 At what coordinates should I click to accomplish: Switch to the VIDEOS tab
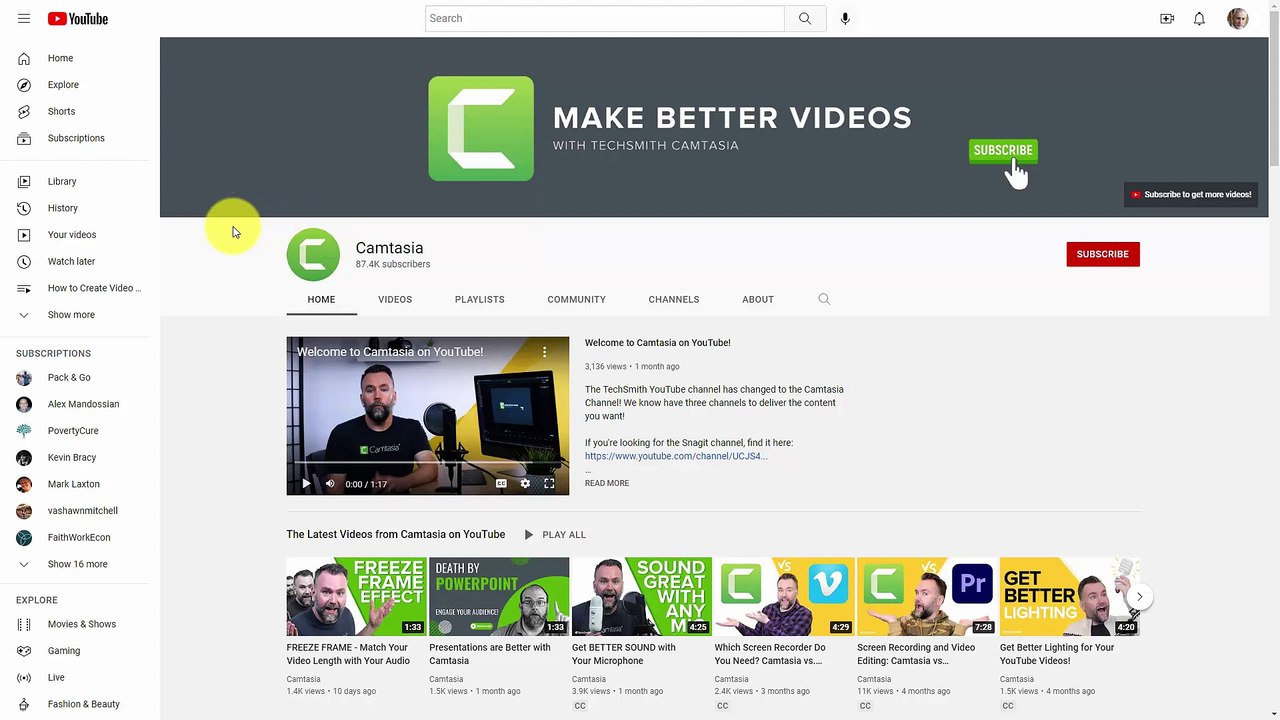click(395, 299)
